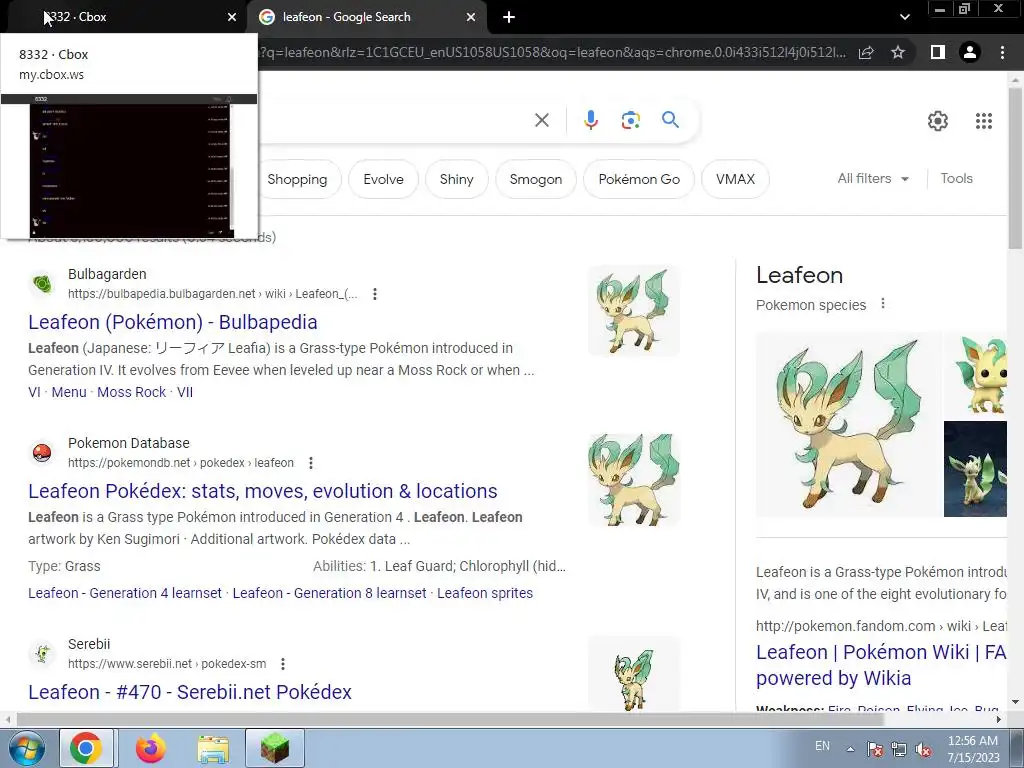The width and height of the screenshot is (1024, 768).
Task: Open knowledge panel more options dots
Action: pos(883,304)
